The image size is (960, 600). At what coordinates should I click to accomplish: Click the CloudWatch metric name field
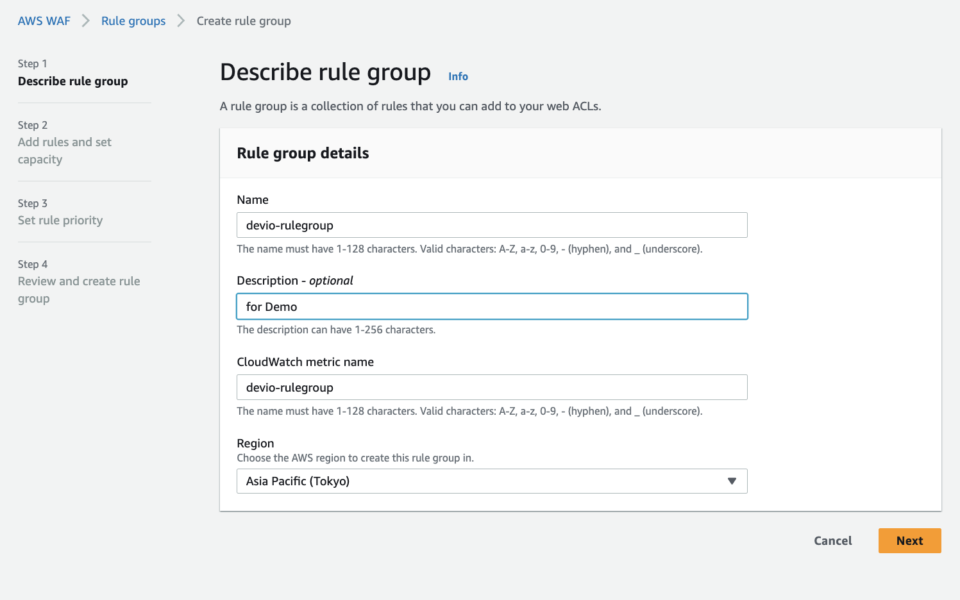coord(492,387)
